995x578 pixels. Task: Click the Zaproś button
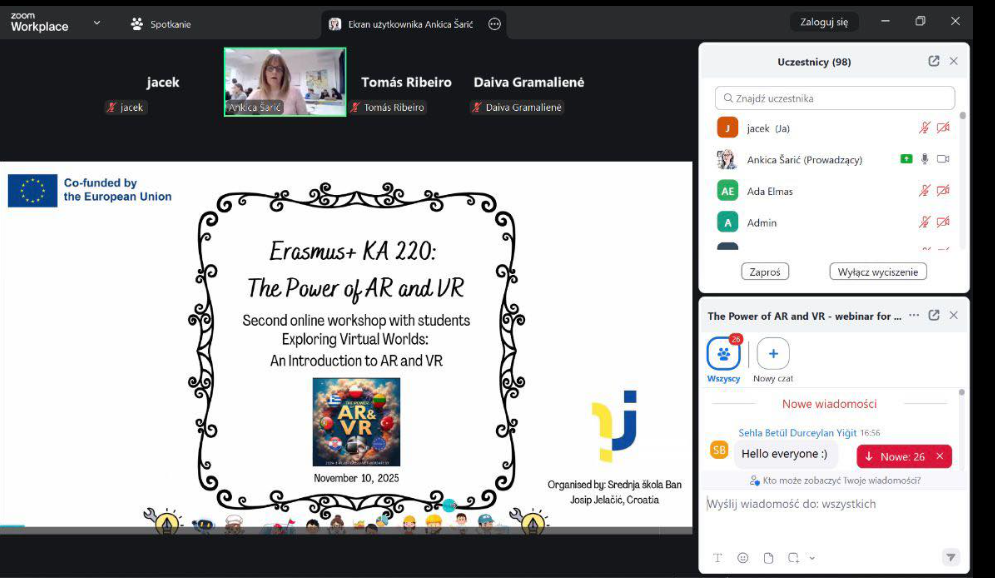click(x=765, y=271)
